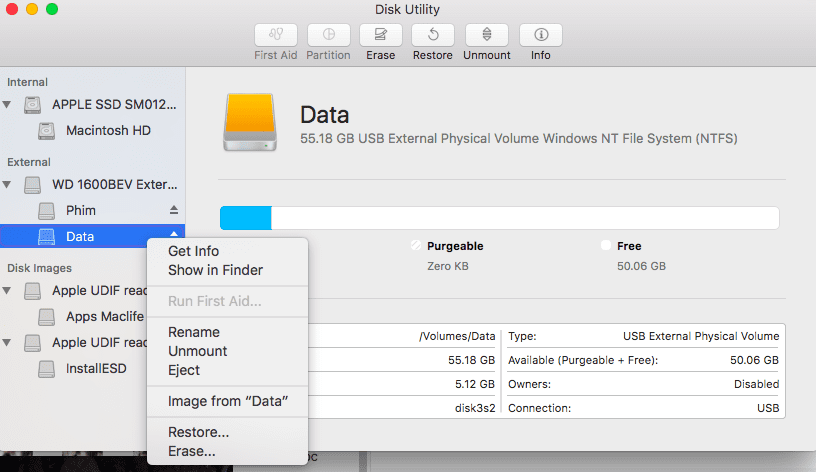Open the Info toolbar button
The height and width of the screenshot is (472, 816).
(x=540, y=35)
